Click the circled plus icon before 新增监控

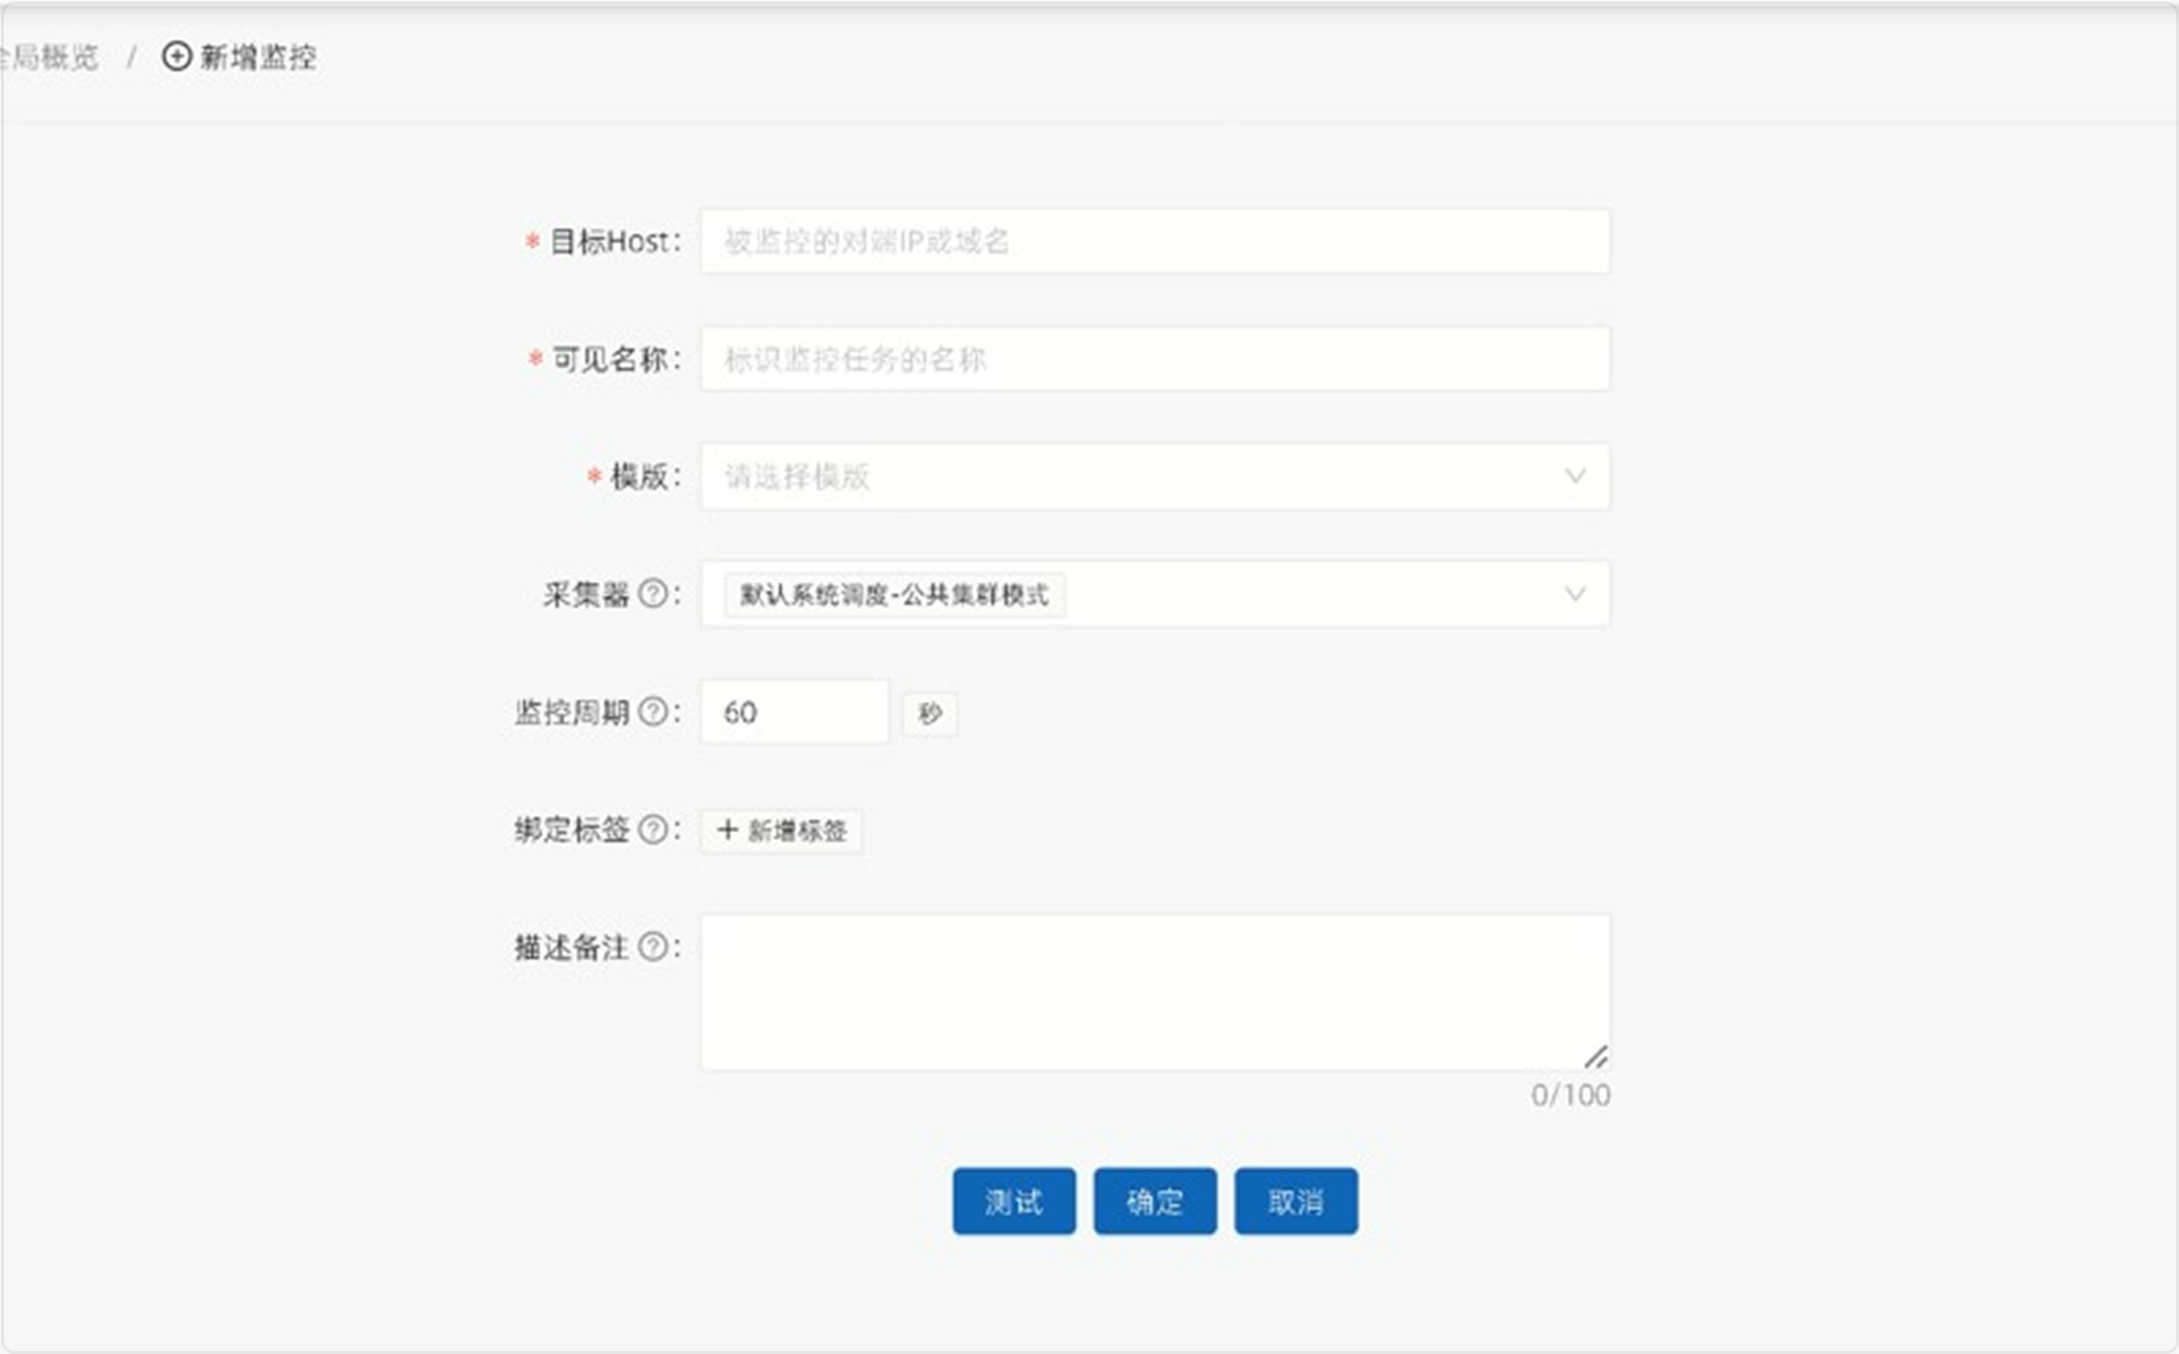coord(176,57)
